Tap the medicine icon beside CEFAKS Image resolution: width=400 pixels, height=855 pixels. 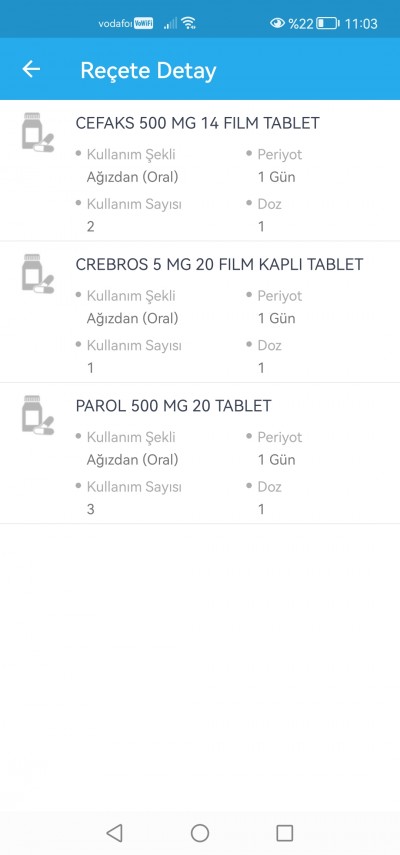38,133
